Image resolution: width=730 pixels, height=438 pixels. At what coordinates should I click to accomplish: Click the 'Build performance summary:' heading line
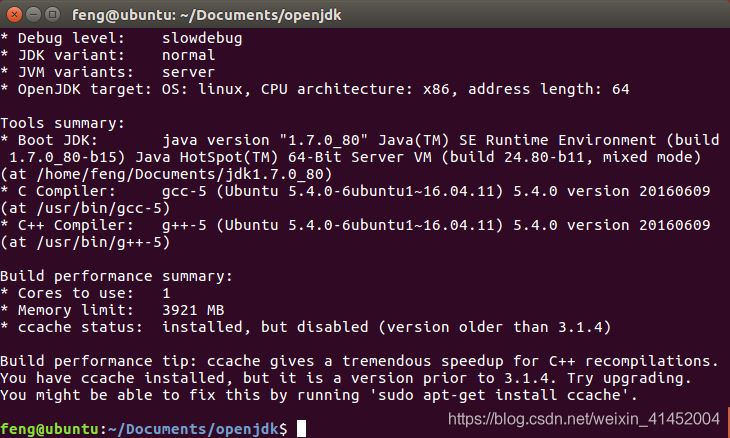[x=117, y=276]
